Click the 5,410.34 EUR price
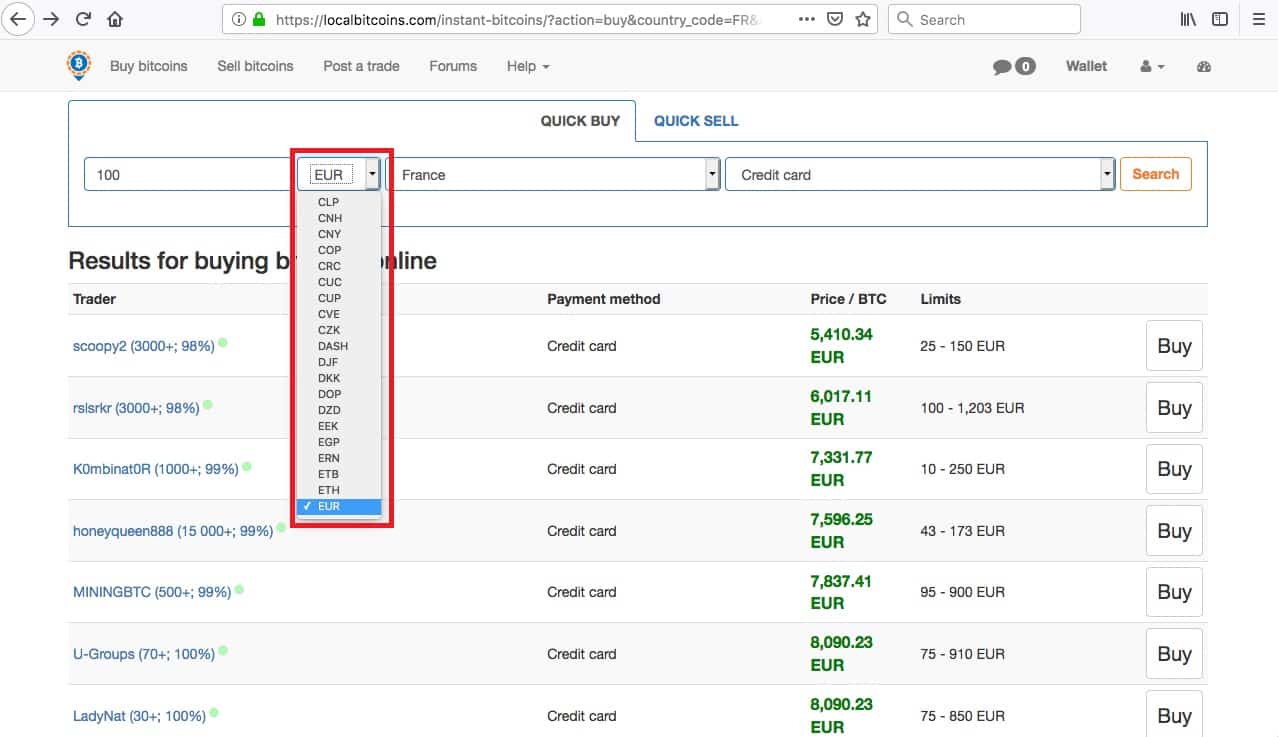The width and height of the screenshot is (1278, 737). click(x=841, y=345)
